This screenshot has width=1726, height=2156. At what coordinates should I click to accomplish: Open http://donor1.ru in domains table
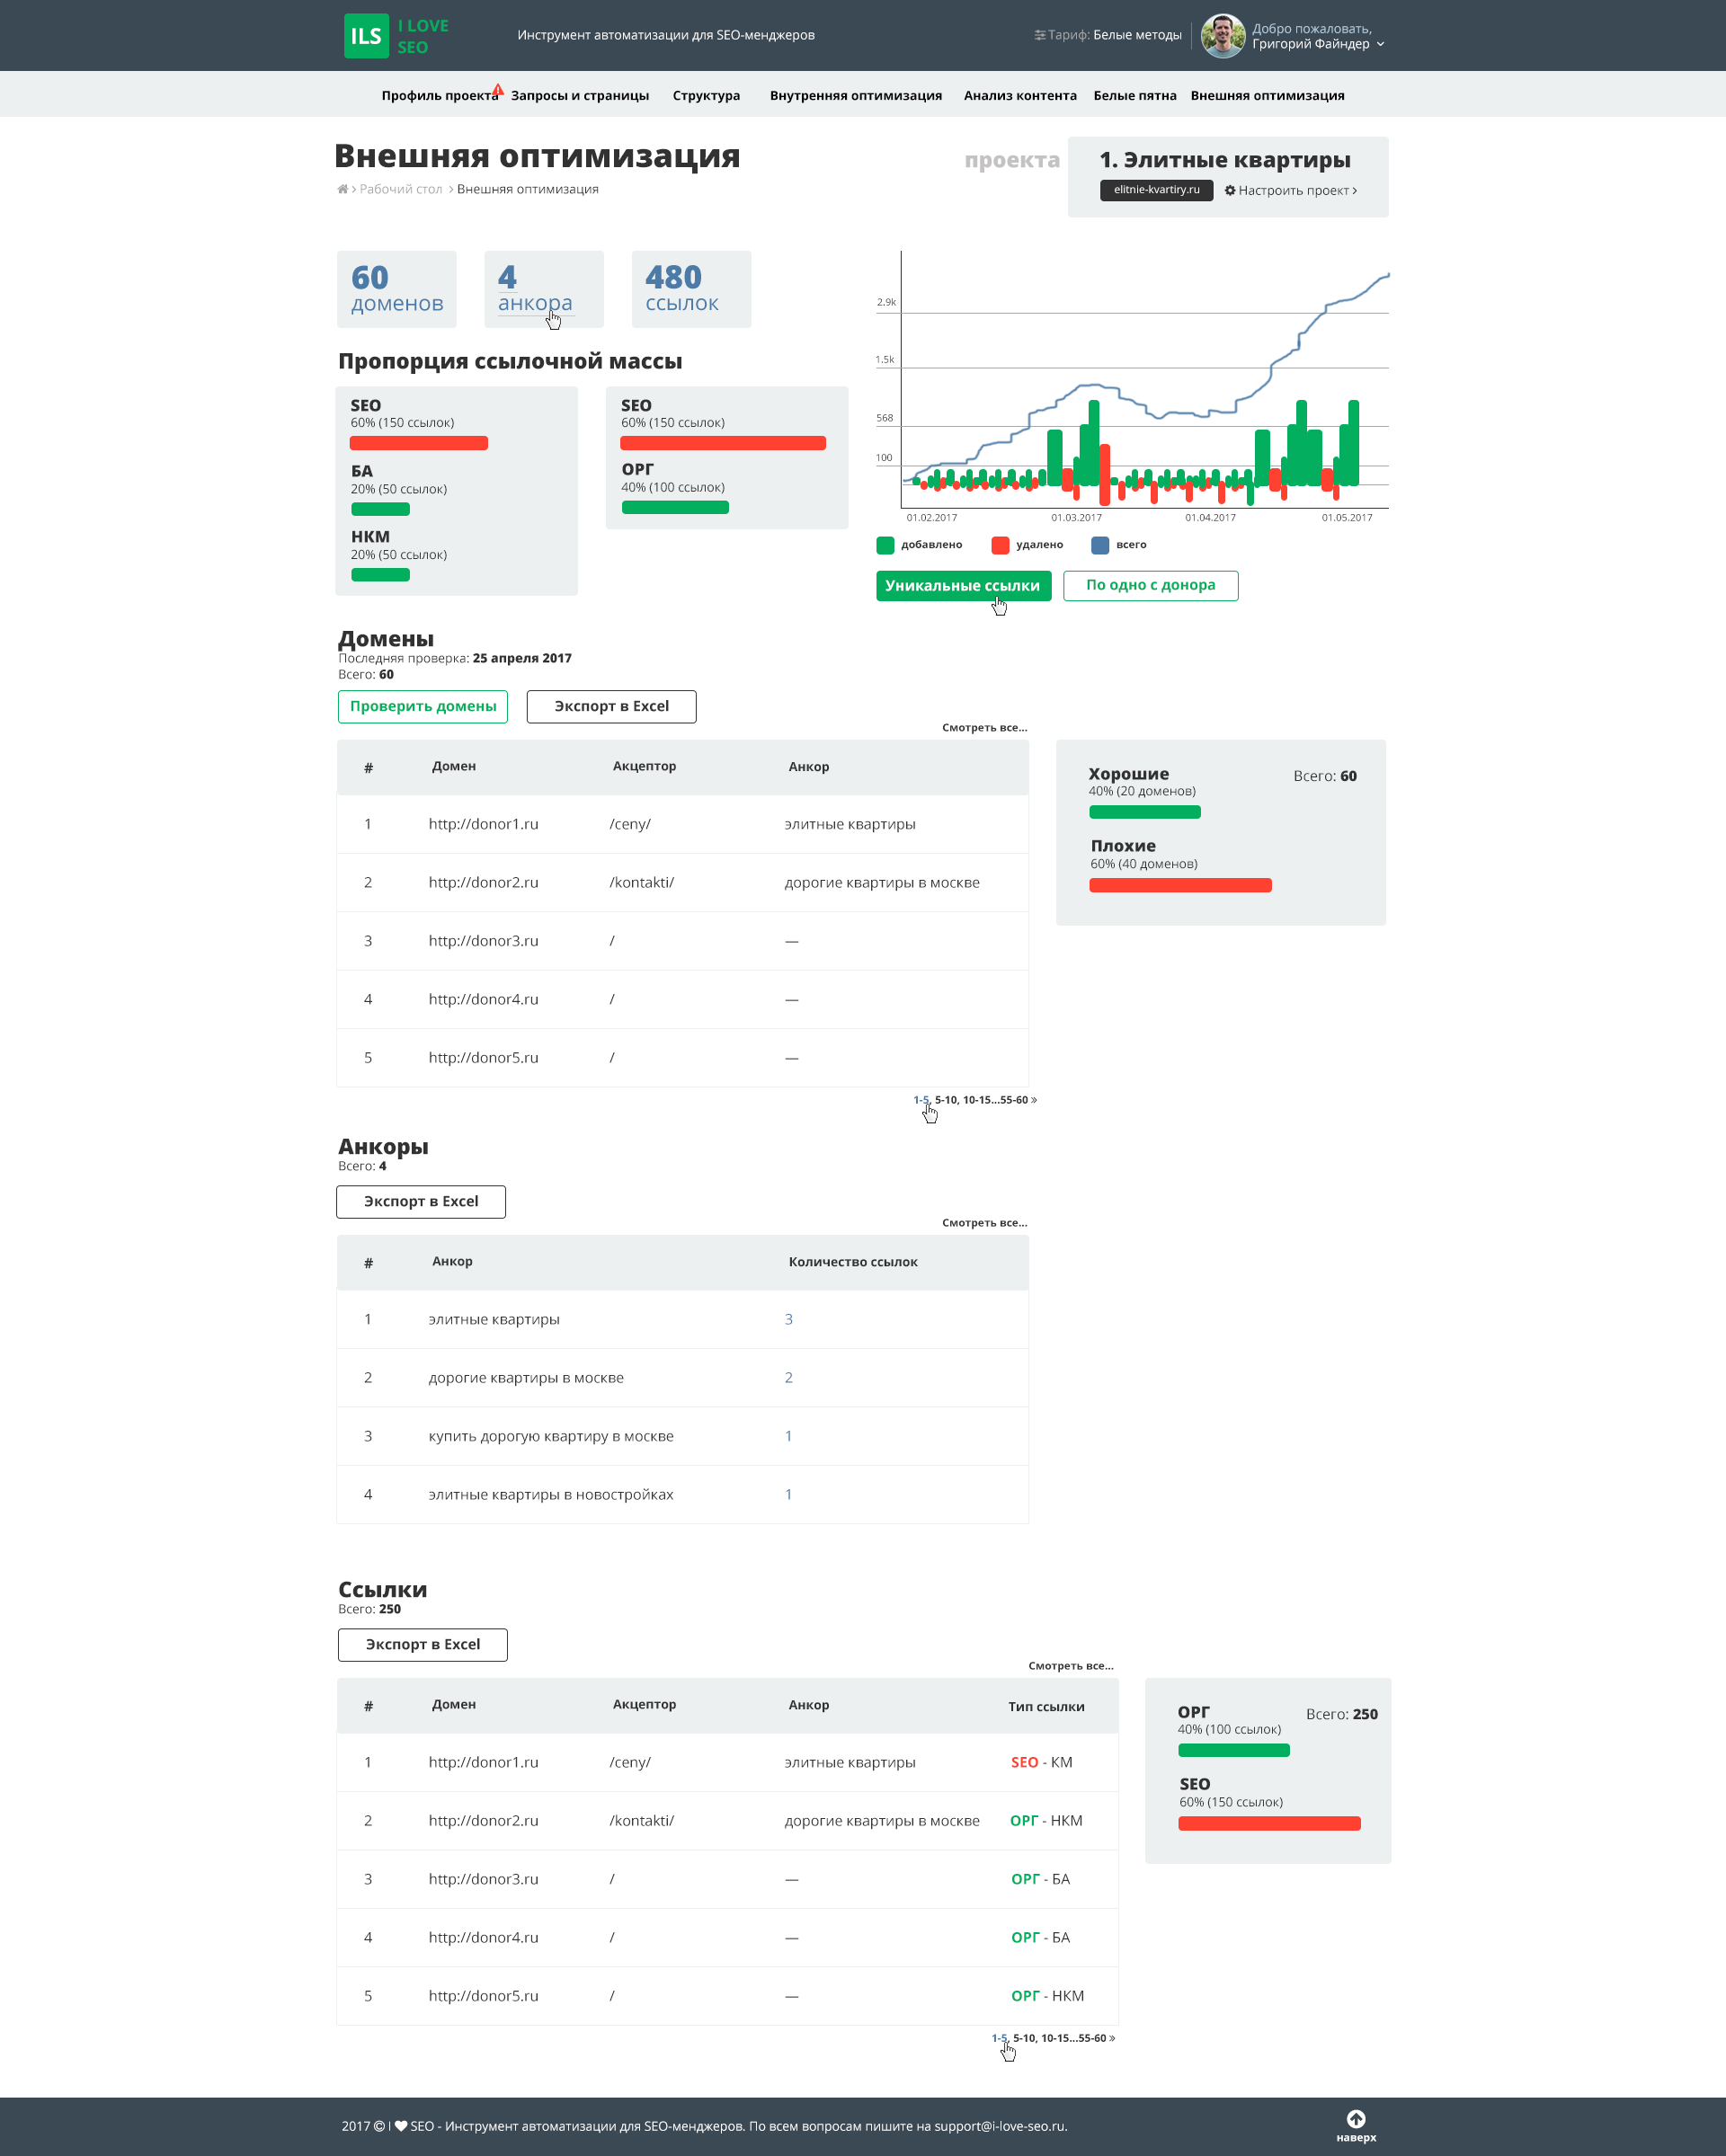[483, 824]
